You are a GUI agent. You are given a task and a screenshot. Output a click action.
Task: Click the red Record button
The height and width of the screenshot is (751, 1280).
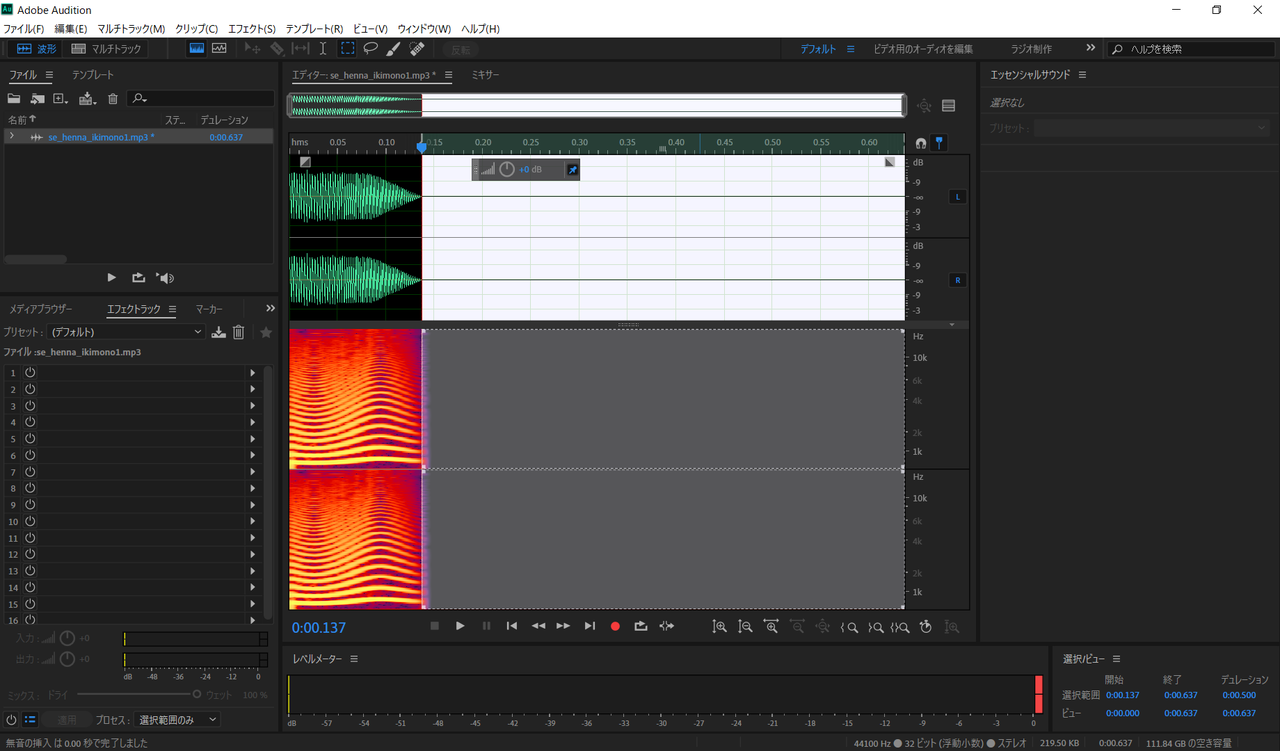click(615, 626)
